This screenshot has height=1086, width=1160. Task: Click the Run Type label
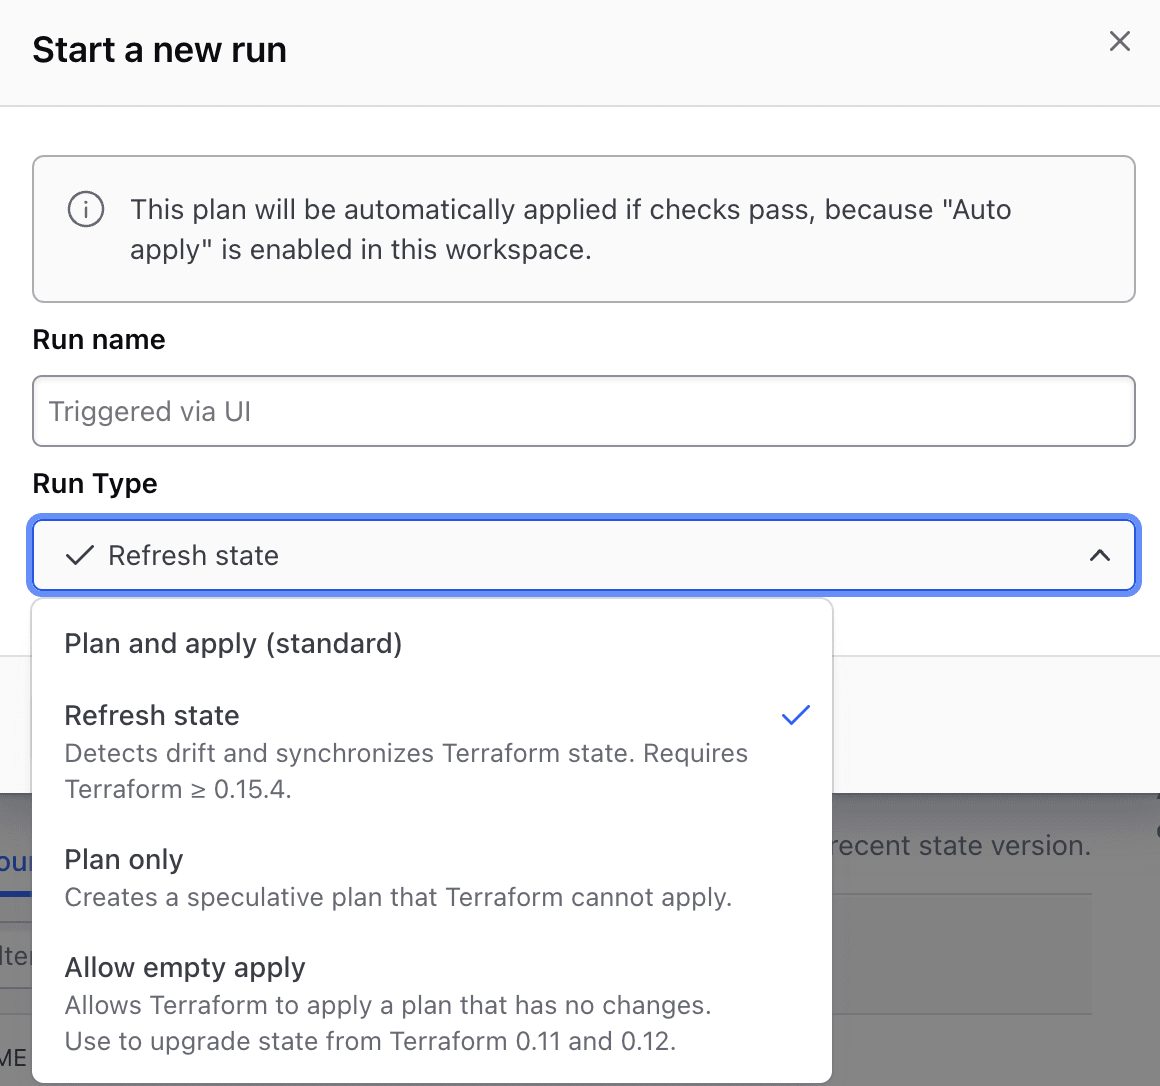(95, 484)
